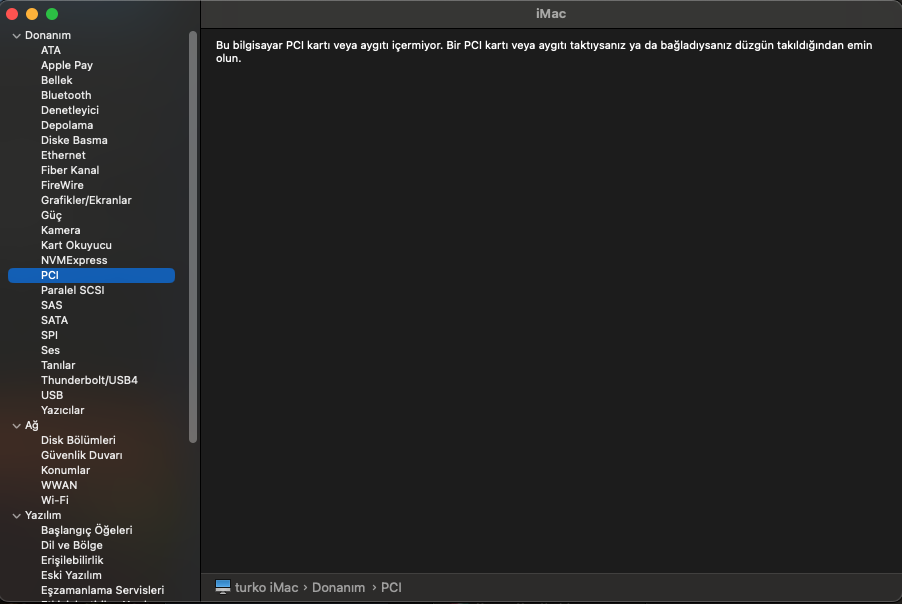902x604 pixels.
Task: Select Bluetooth in the sidebar
Action: pos(66,95)
